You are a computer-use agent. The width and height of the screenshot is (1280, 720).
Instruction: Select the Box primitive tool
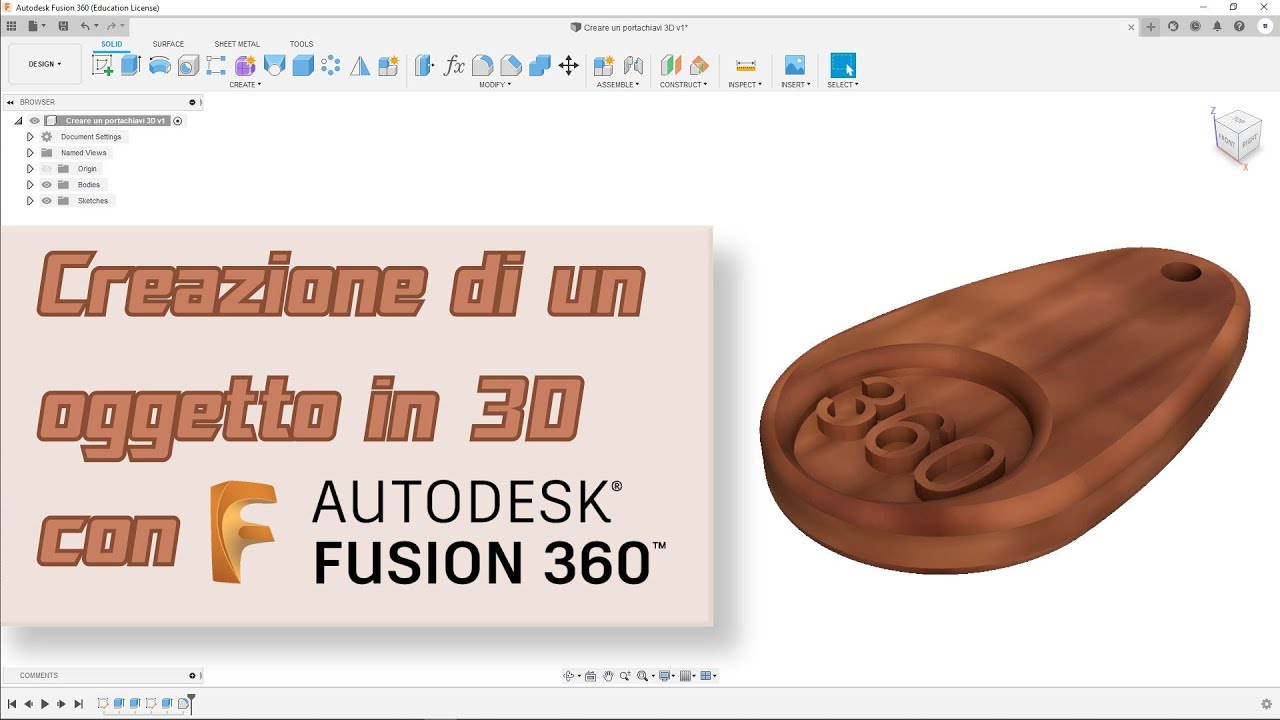tap(303, 66)
